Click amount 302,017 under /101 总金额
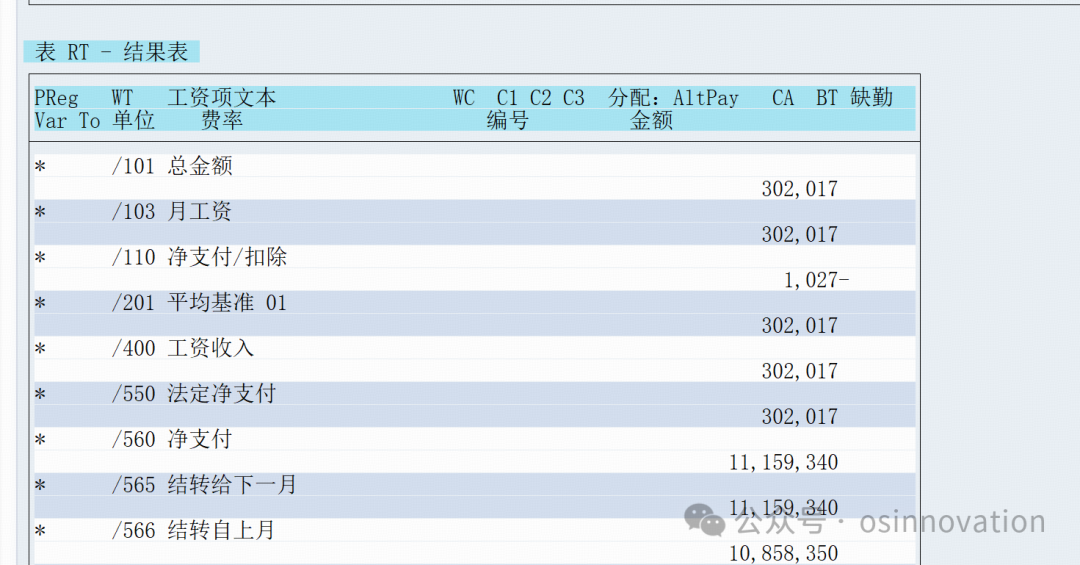 click(800, 189)
